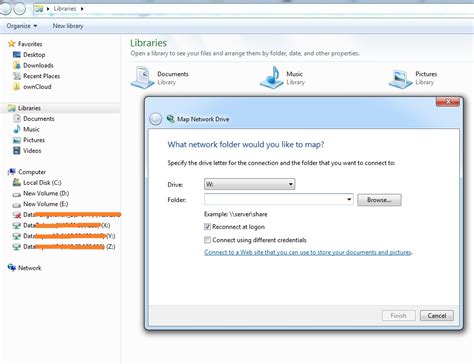Open Local Disk (C:)
Screen dimensions: 474x364
(42, 183)
